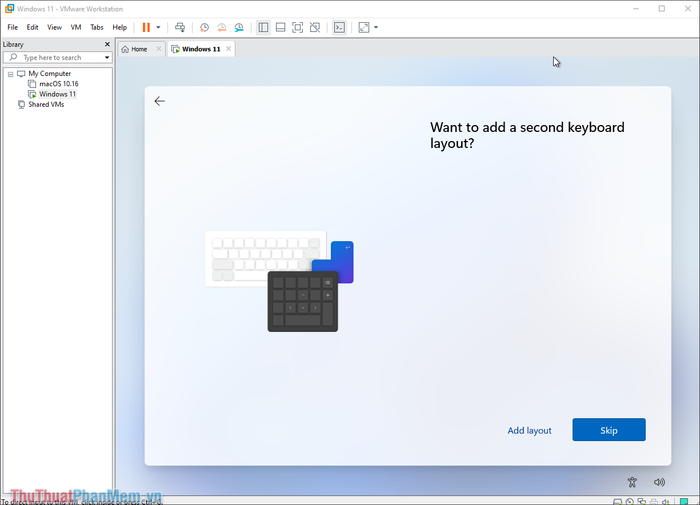Toggle the library sidebar view
The height and width of the screenshot is (505, 700).
263,27
